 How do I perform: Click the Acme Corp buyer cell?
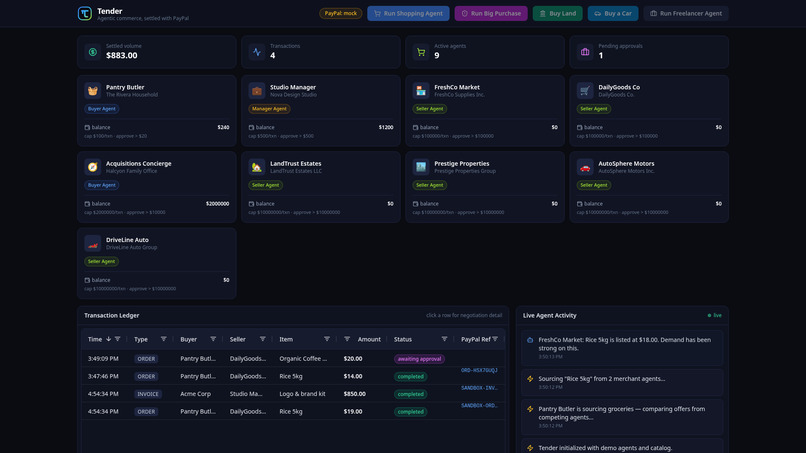click(195, 394)
